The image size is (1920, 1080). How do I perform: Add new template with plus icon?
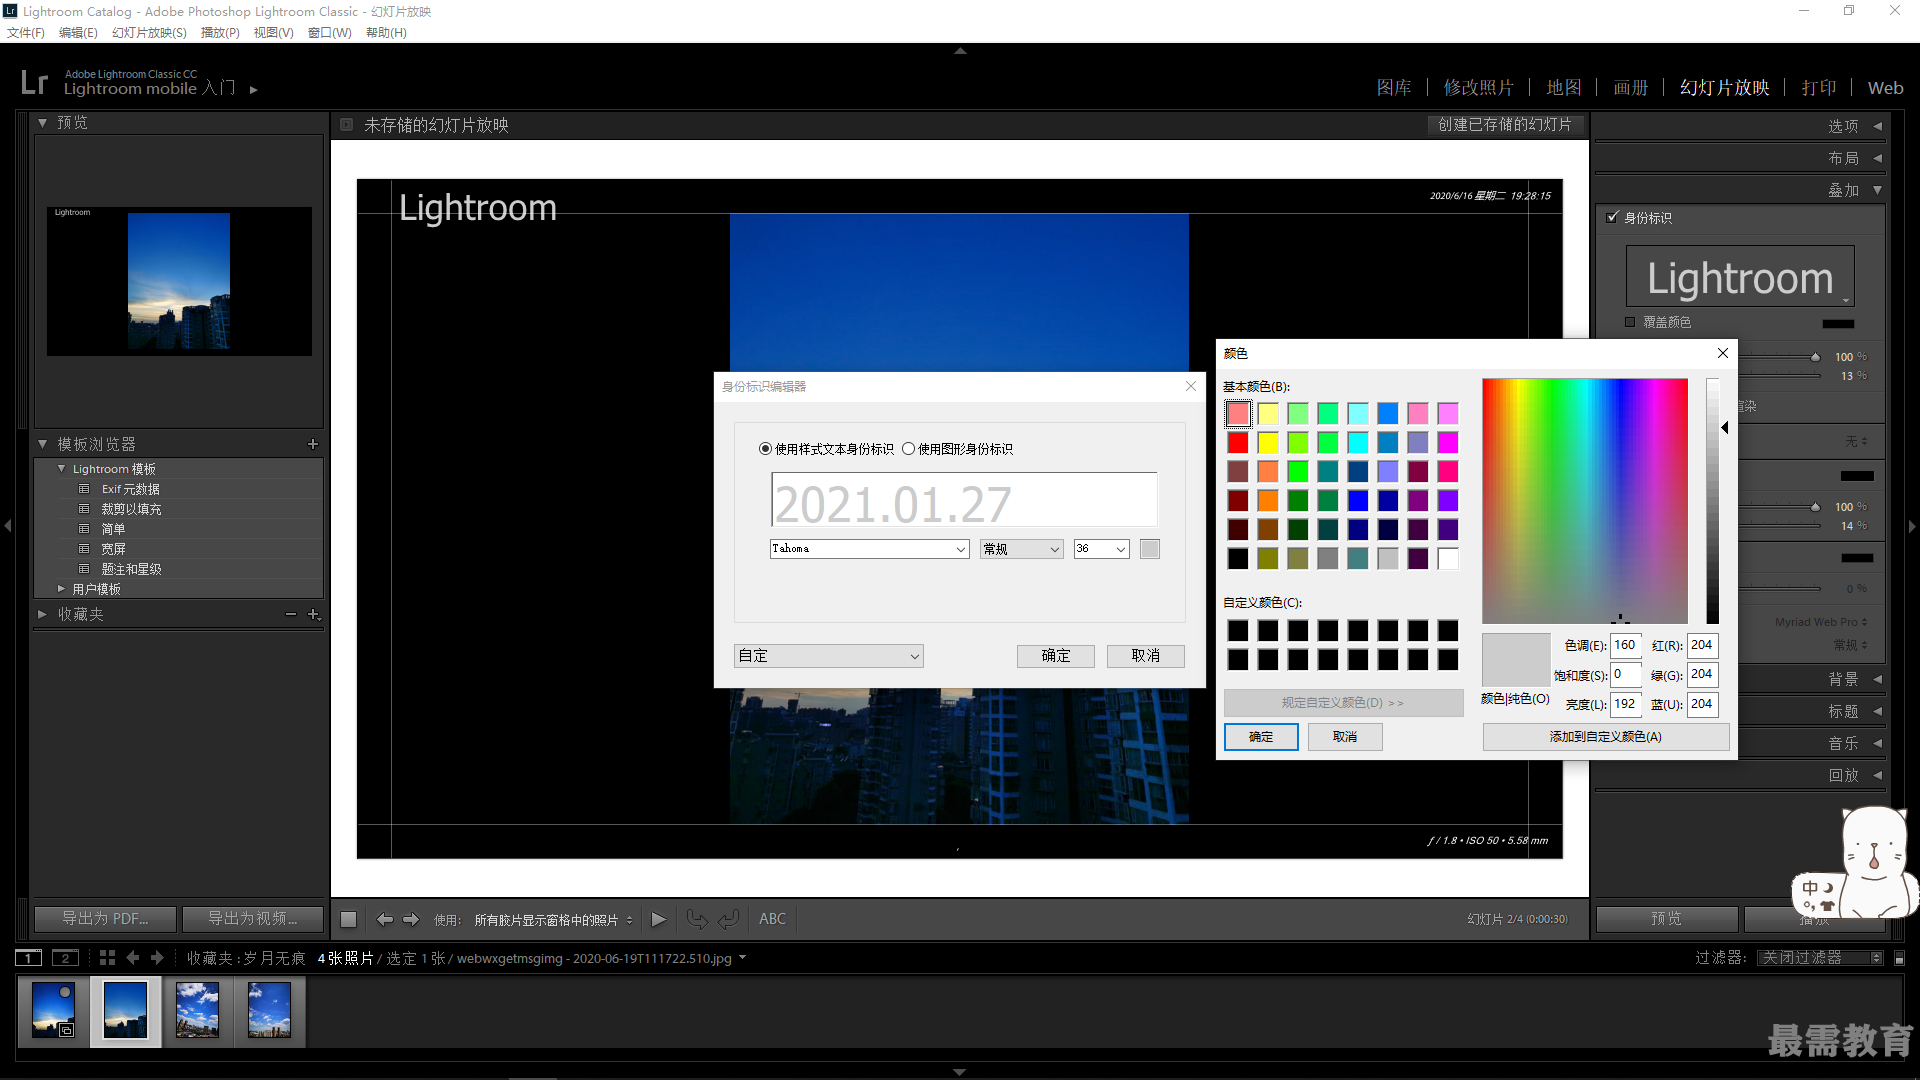(x=313, y=444)
